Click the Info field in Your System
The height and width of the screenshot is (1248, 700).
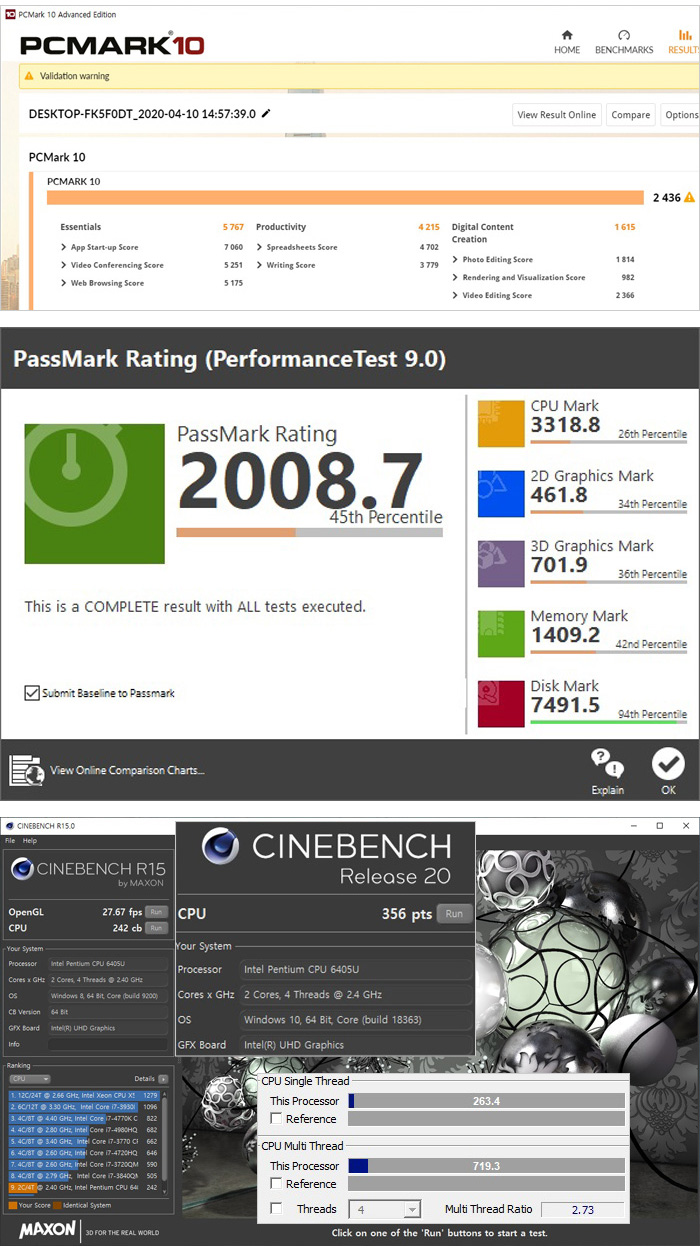click(107, 1044)
